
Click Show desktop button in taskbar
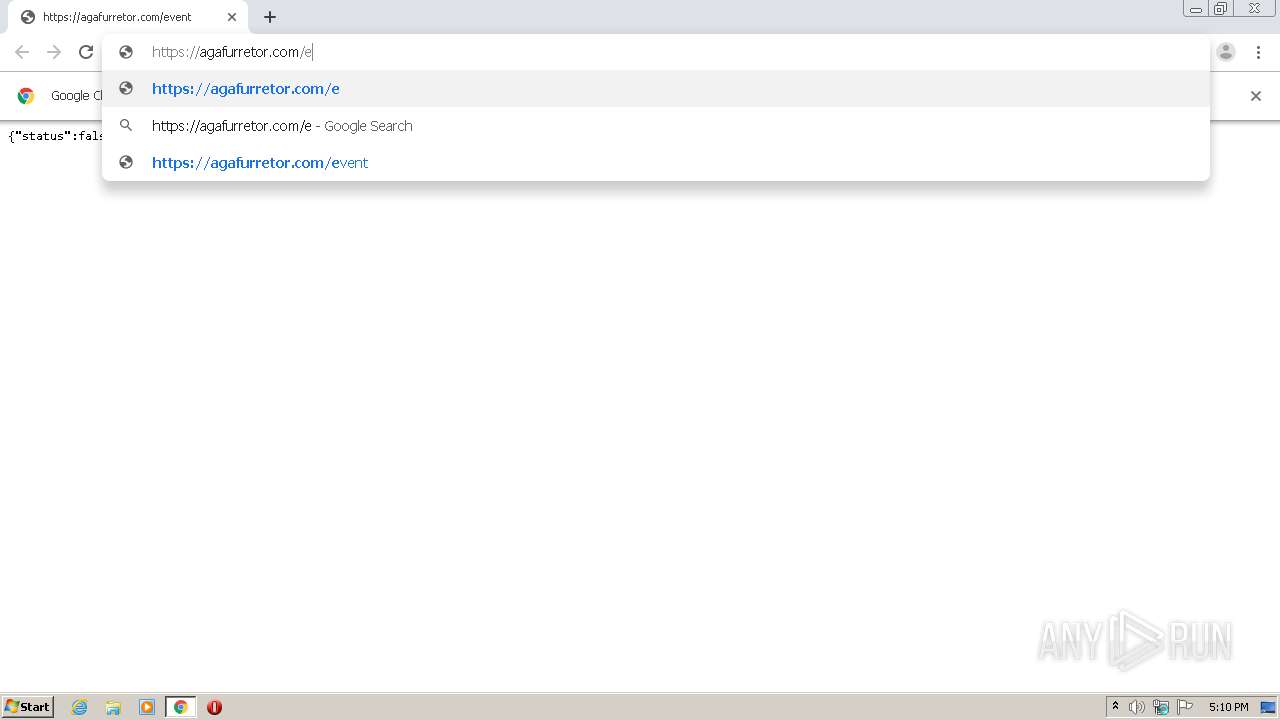click(x=1268, y=707)
